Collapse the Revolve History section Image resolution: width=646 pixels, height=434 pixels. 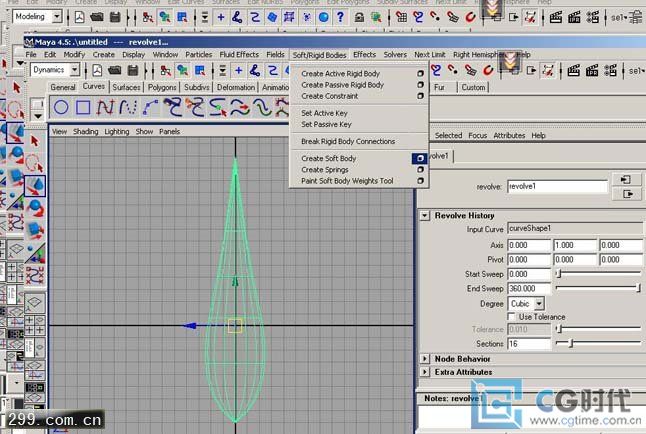coord(424,216)
